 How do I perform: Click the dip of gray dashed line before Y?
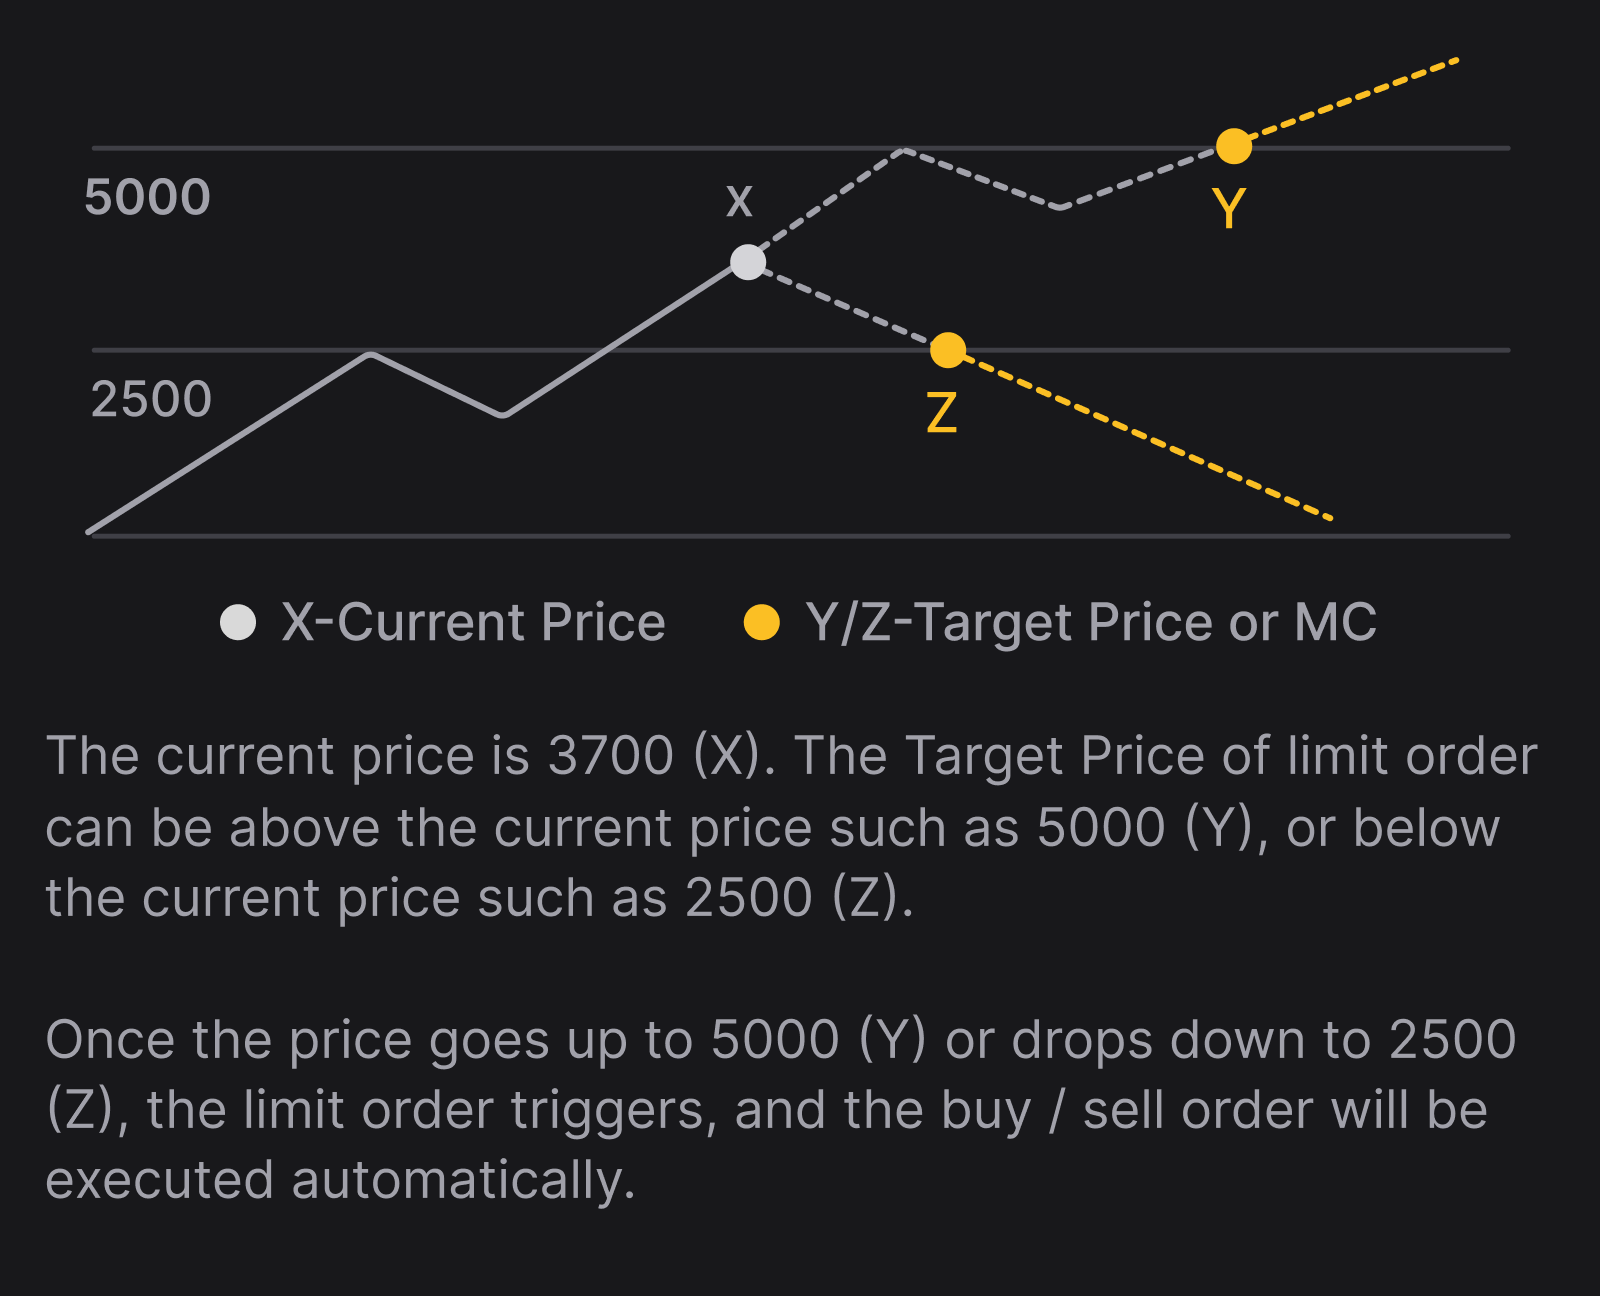point(1060,207)
